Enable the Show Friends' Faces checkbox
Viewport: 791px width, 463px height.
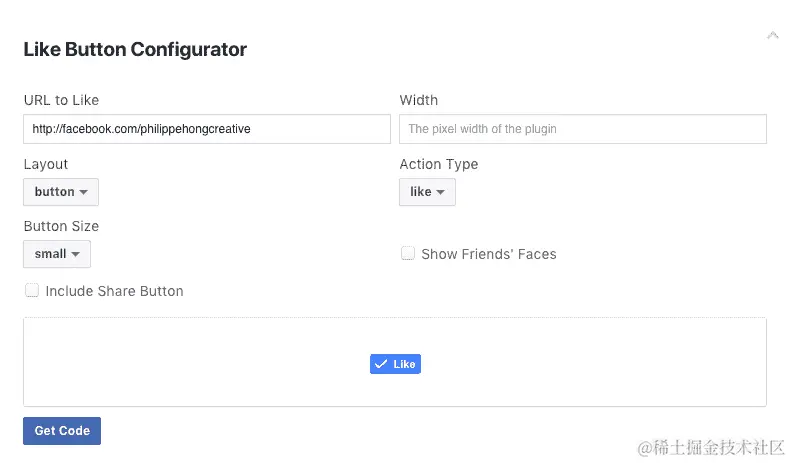click(x=408, y=254)
